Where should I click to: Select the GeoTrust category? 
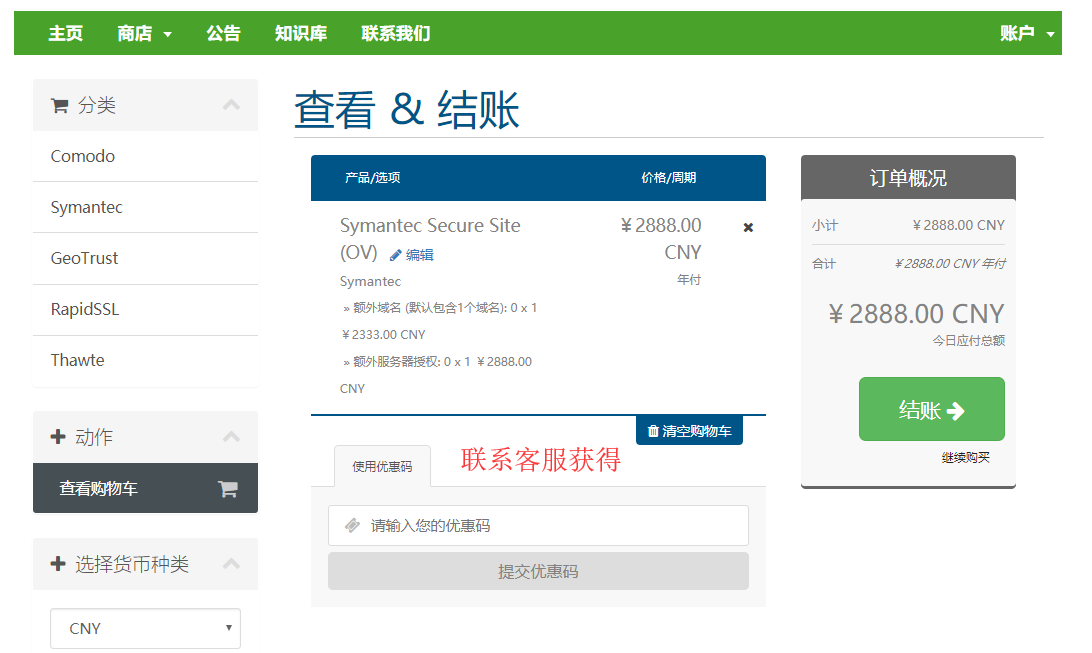coord(85,258)
